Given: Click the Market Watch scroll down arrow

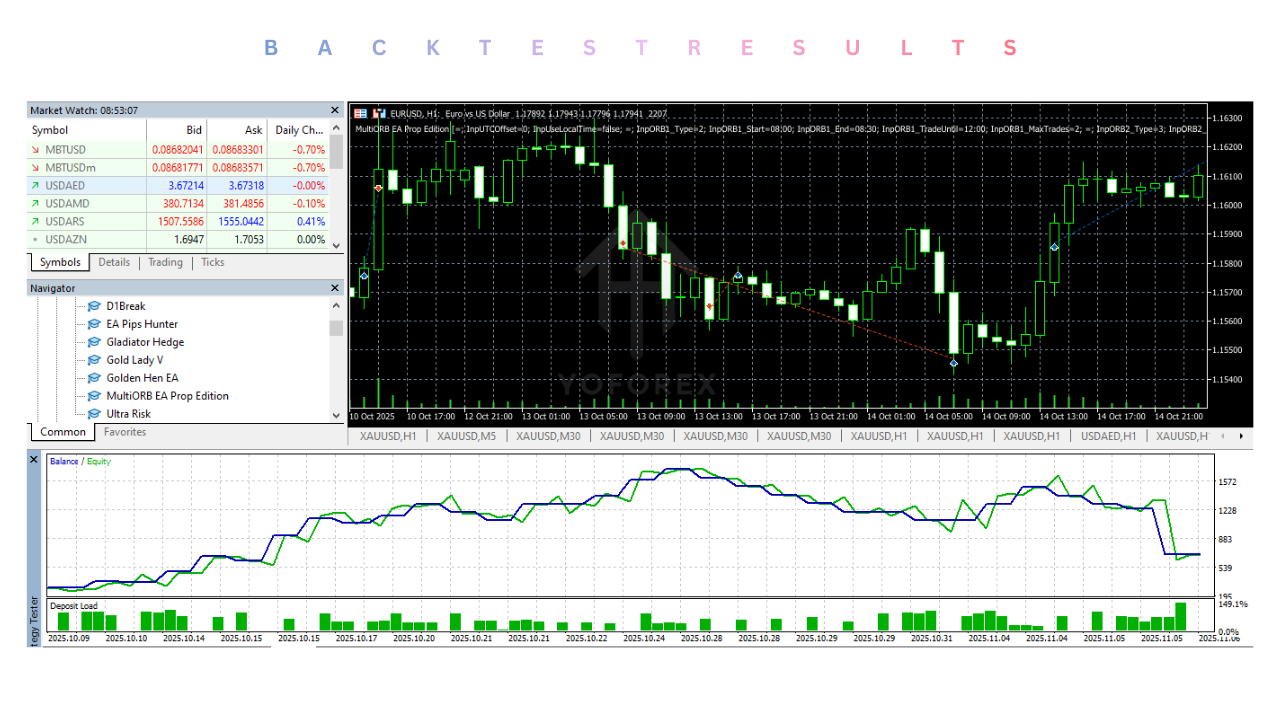Looking at the screenshot, I should click(x=336, y=244).
